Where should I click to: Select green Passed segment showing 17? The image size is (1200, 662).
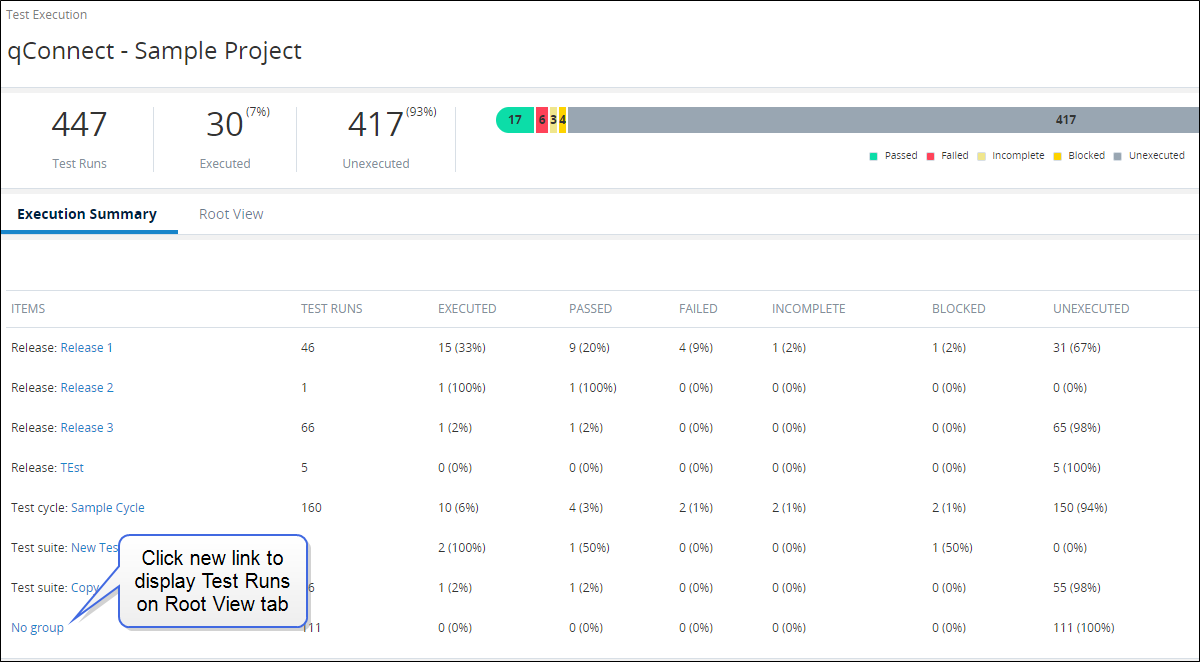[x=515, y=120]
